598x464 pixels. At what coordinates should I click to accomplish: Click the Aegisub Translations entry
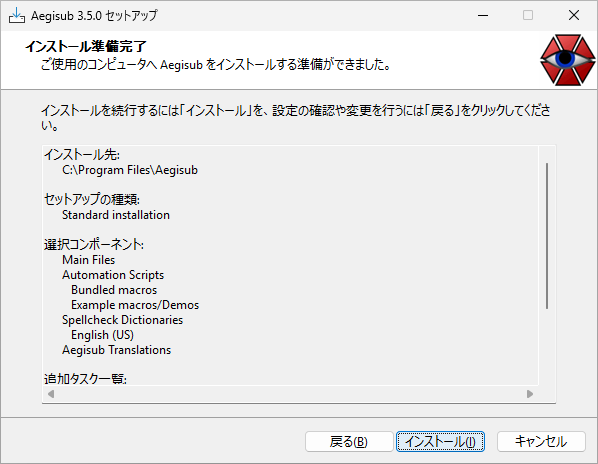116,350
